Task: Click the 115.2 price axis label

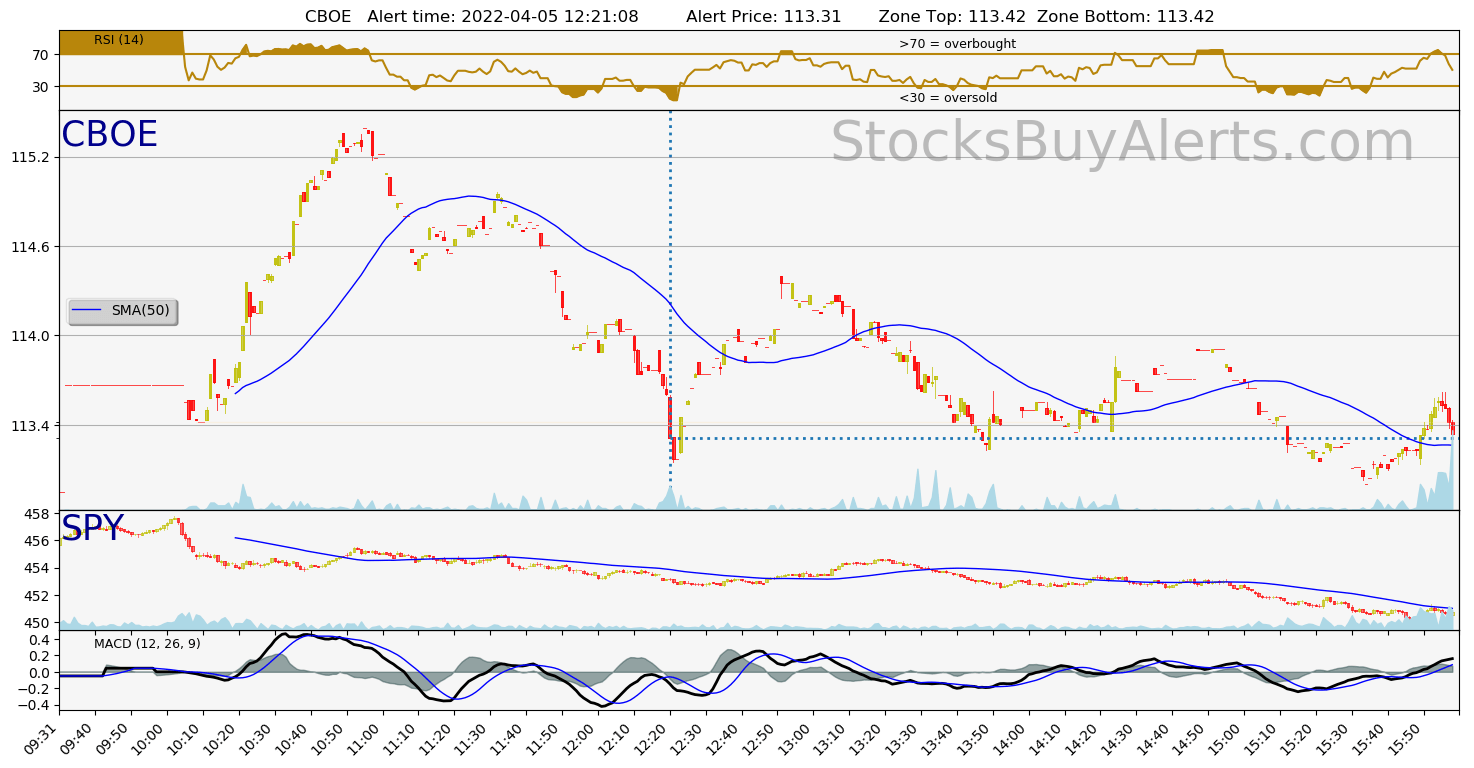Action: point(32,157)
